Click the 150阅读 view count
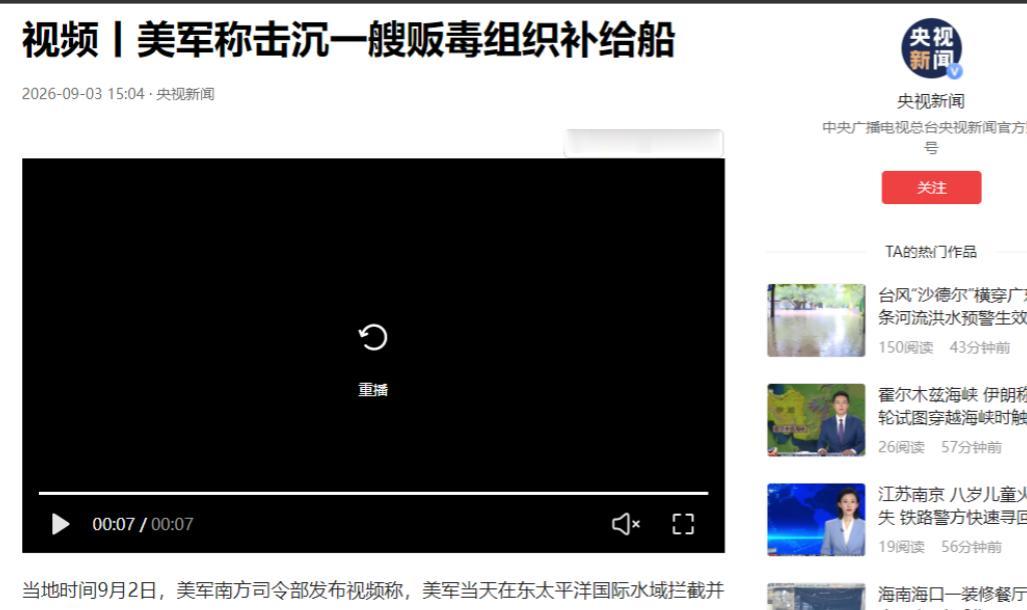Screen dimensions: 1027x610 (x=906, y=347)
